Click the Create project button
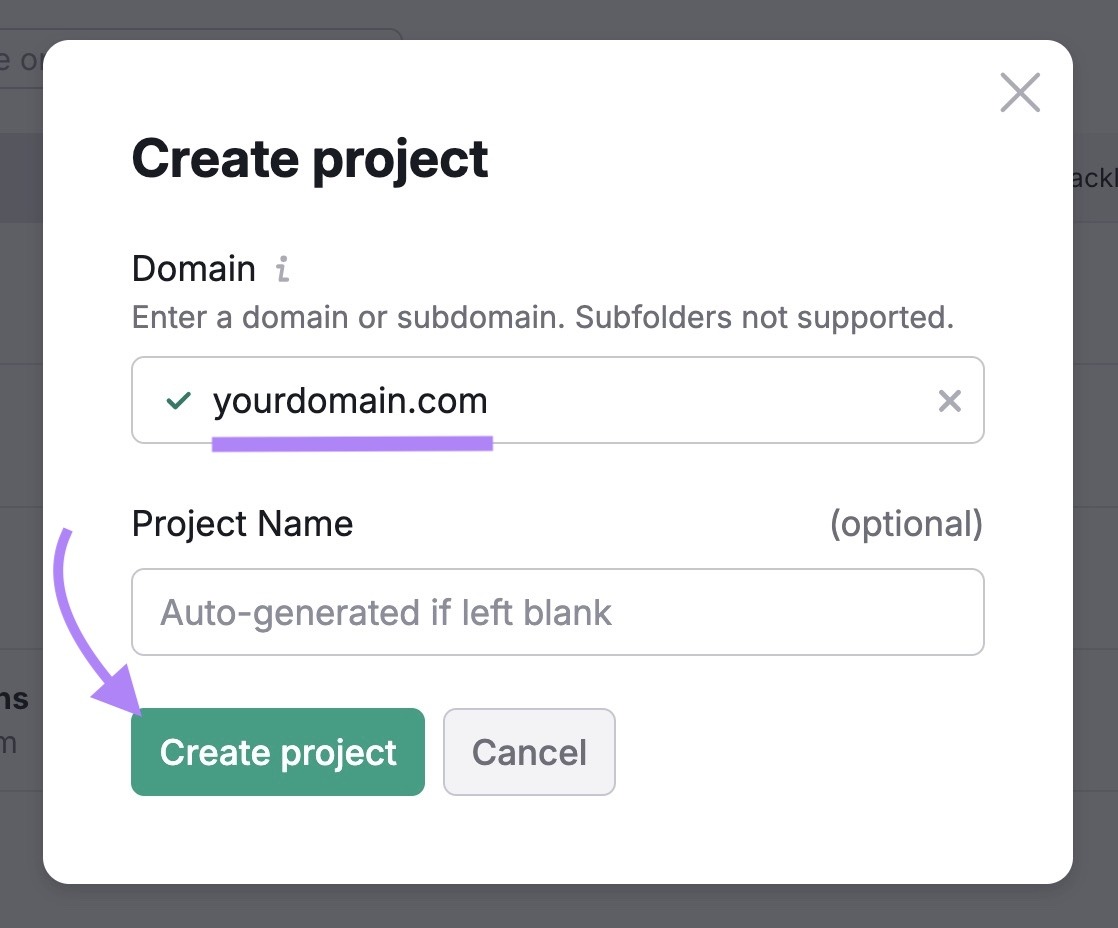This screenshot has width=1118, height=928. 277,752
